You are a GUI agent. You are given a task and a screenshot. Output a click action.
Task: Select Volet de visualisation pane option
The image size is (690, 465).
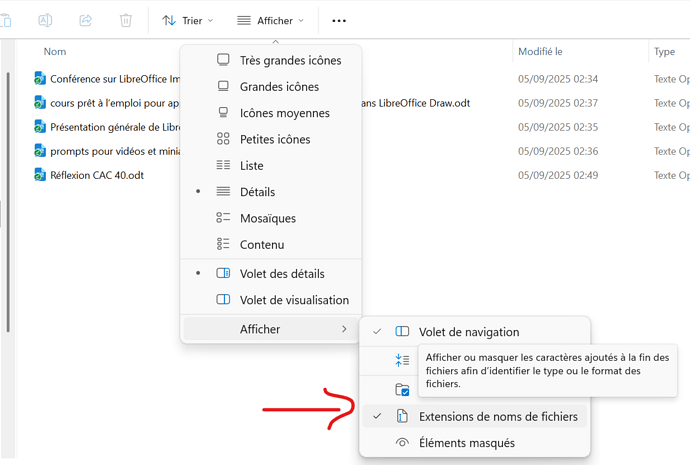pyautogui.click(x=294, y=299)
